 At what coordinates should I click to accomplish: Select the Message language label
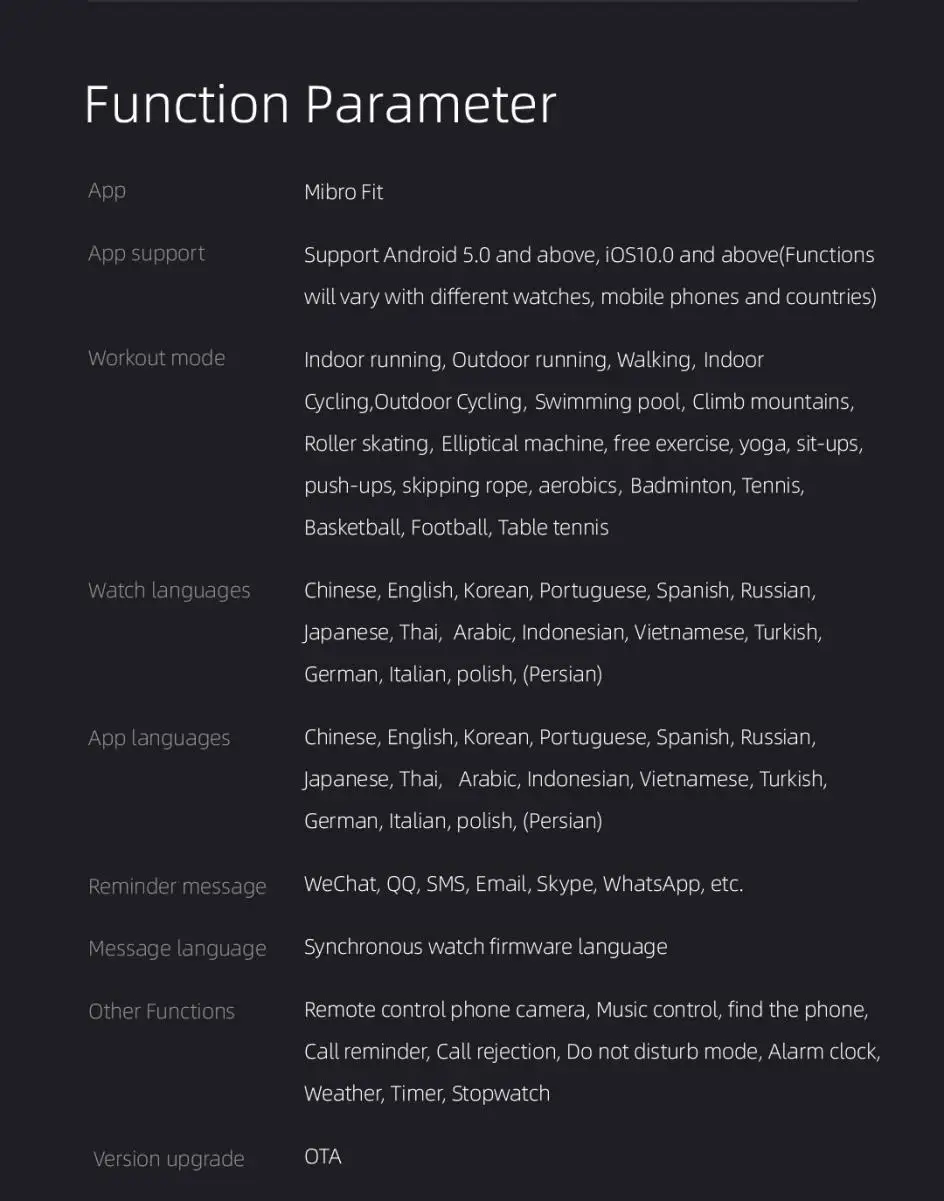[177, 948]
